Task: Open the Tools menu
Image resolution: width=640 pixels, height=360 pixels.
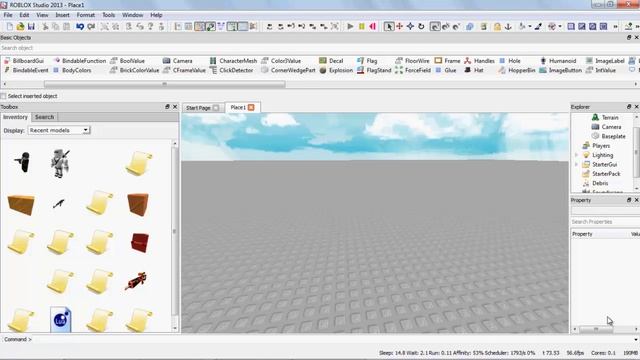Action: (x=109, y=15)
